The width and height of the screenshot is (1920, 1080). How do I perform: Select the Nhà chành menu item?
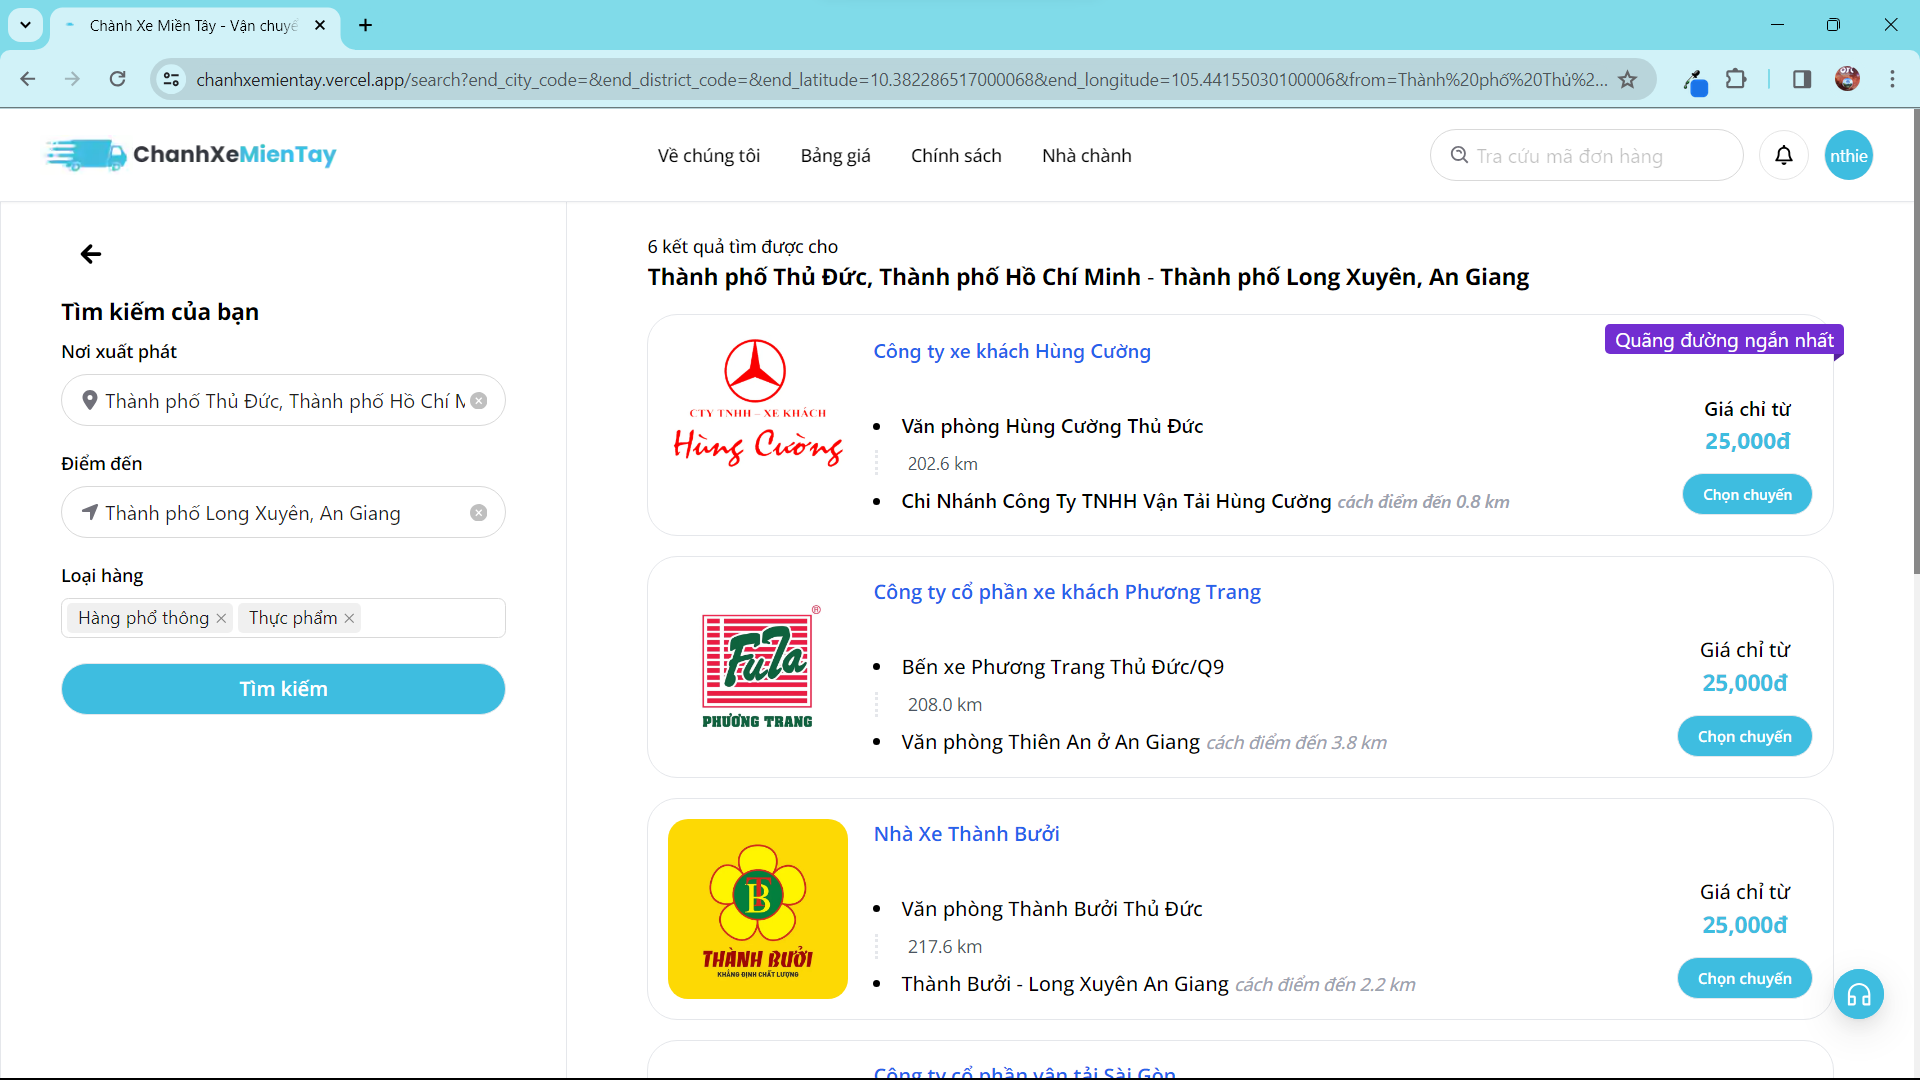tap(1086, 155)
